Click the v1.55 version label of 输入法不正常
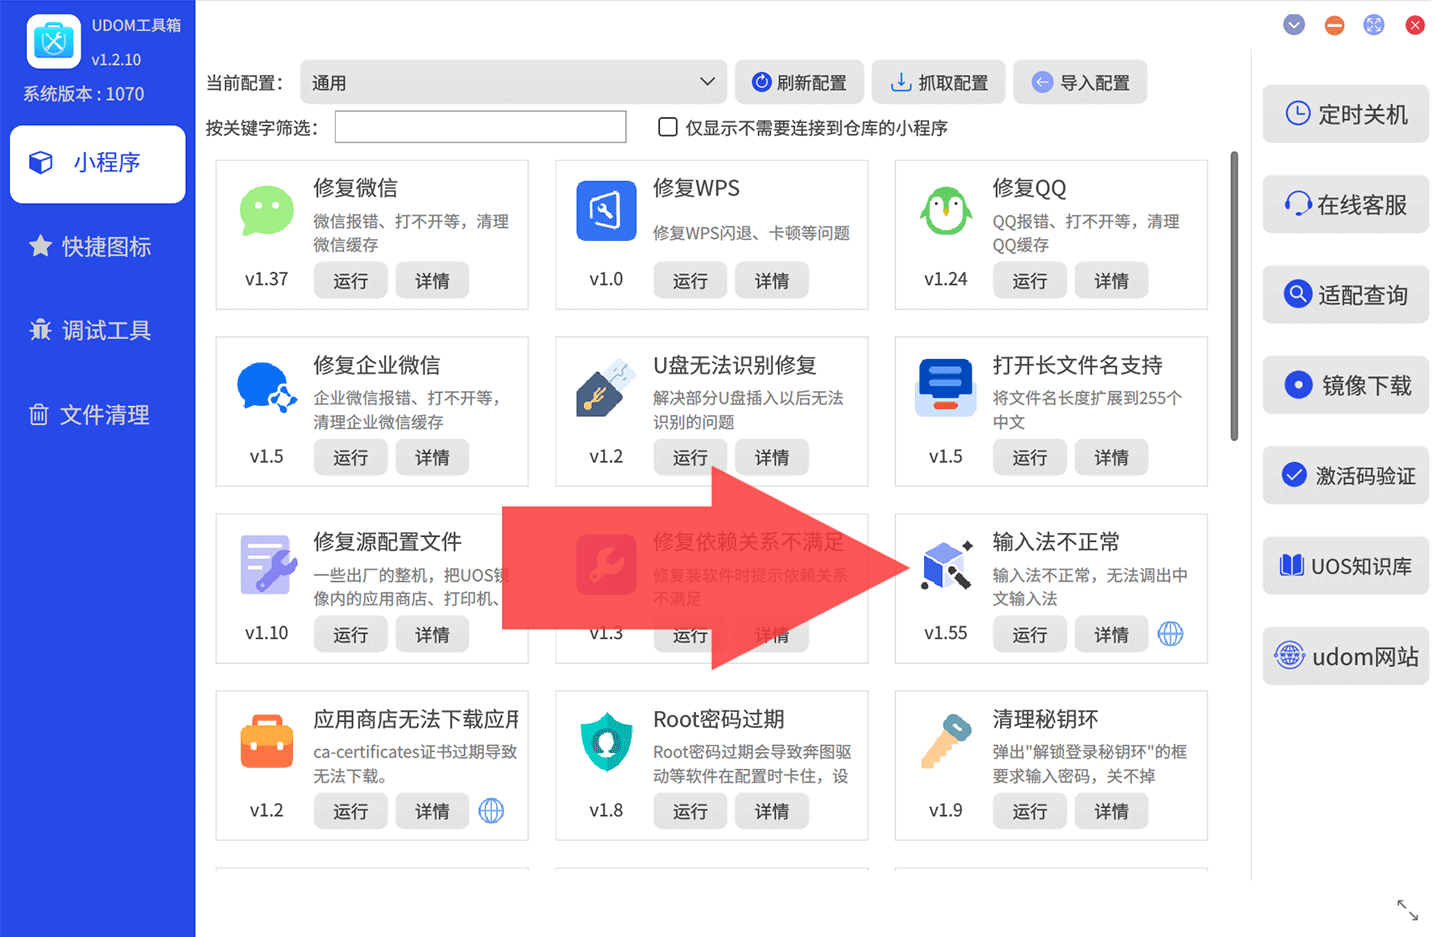Viewport: 1437px width, 937px height. [945, 633]
